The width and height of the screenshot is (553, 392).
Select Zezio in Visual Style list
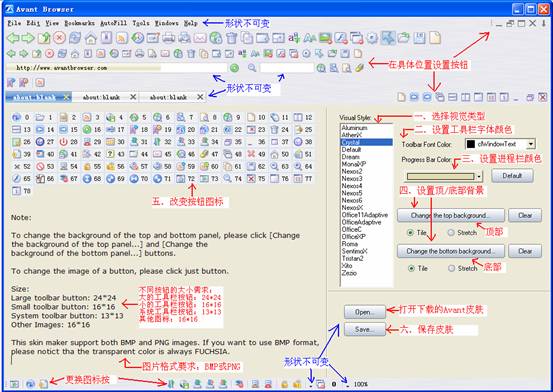click(x=366, y=273)
